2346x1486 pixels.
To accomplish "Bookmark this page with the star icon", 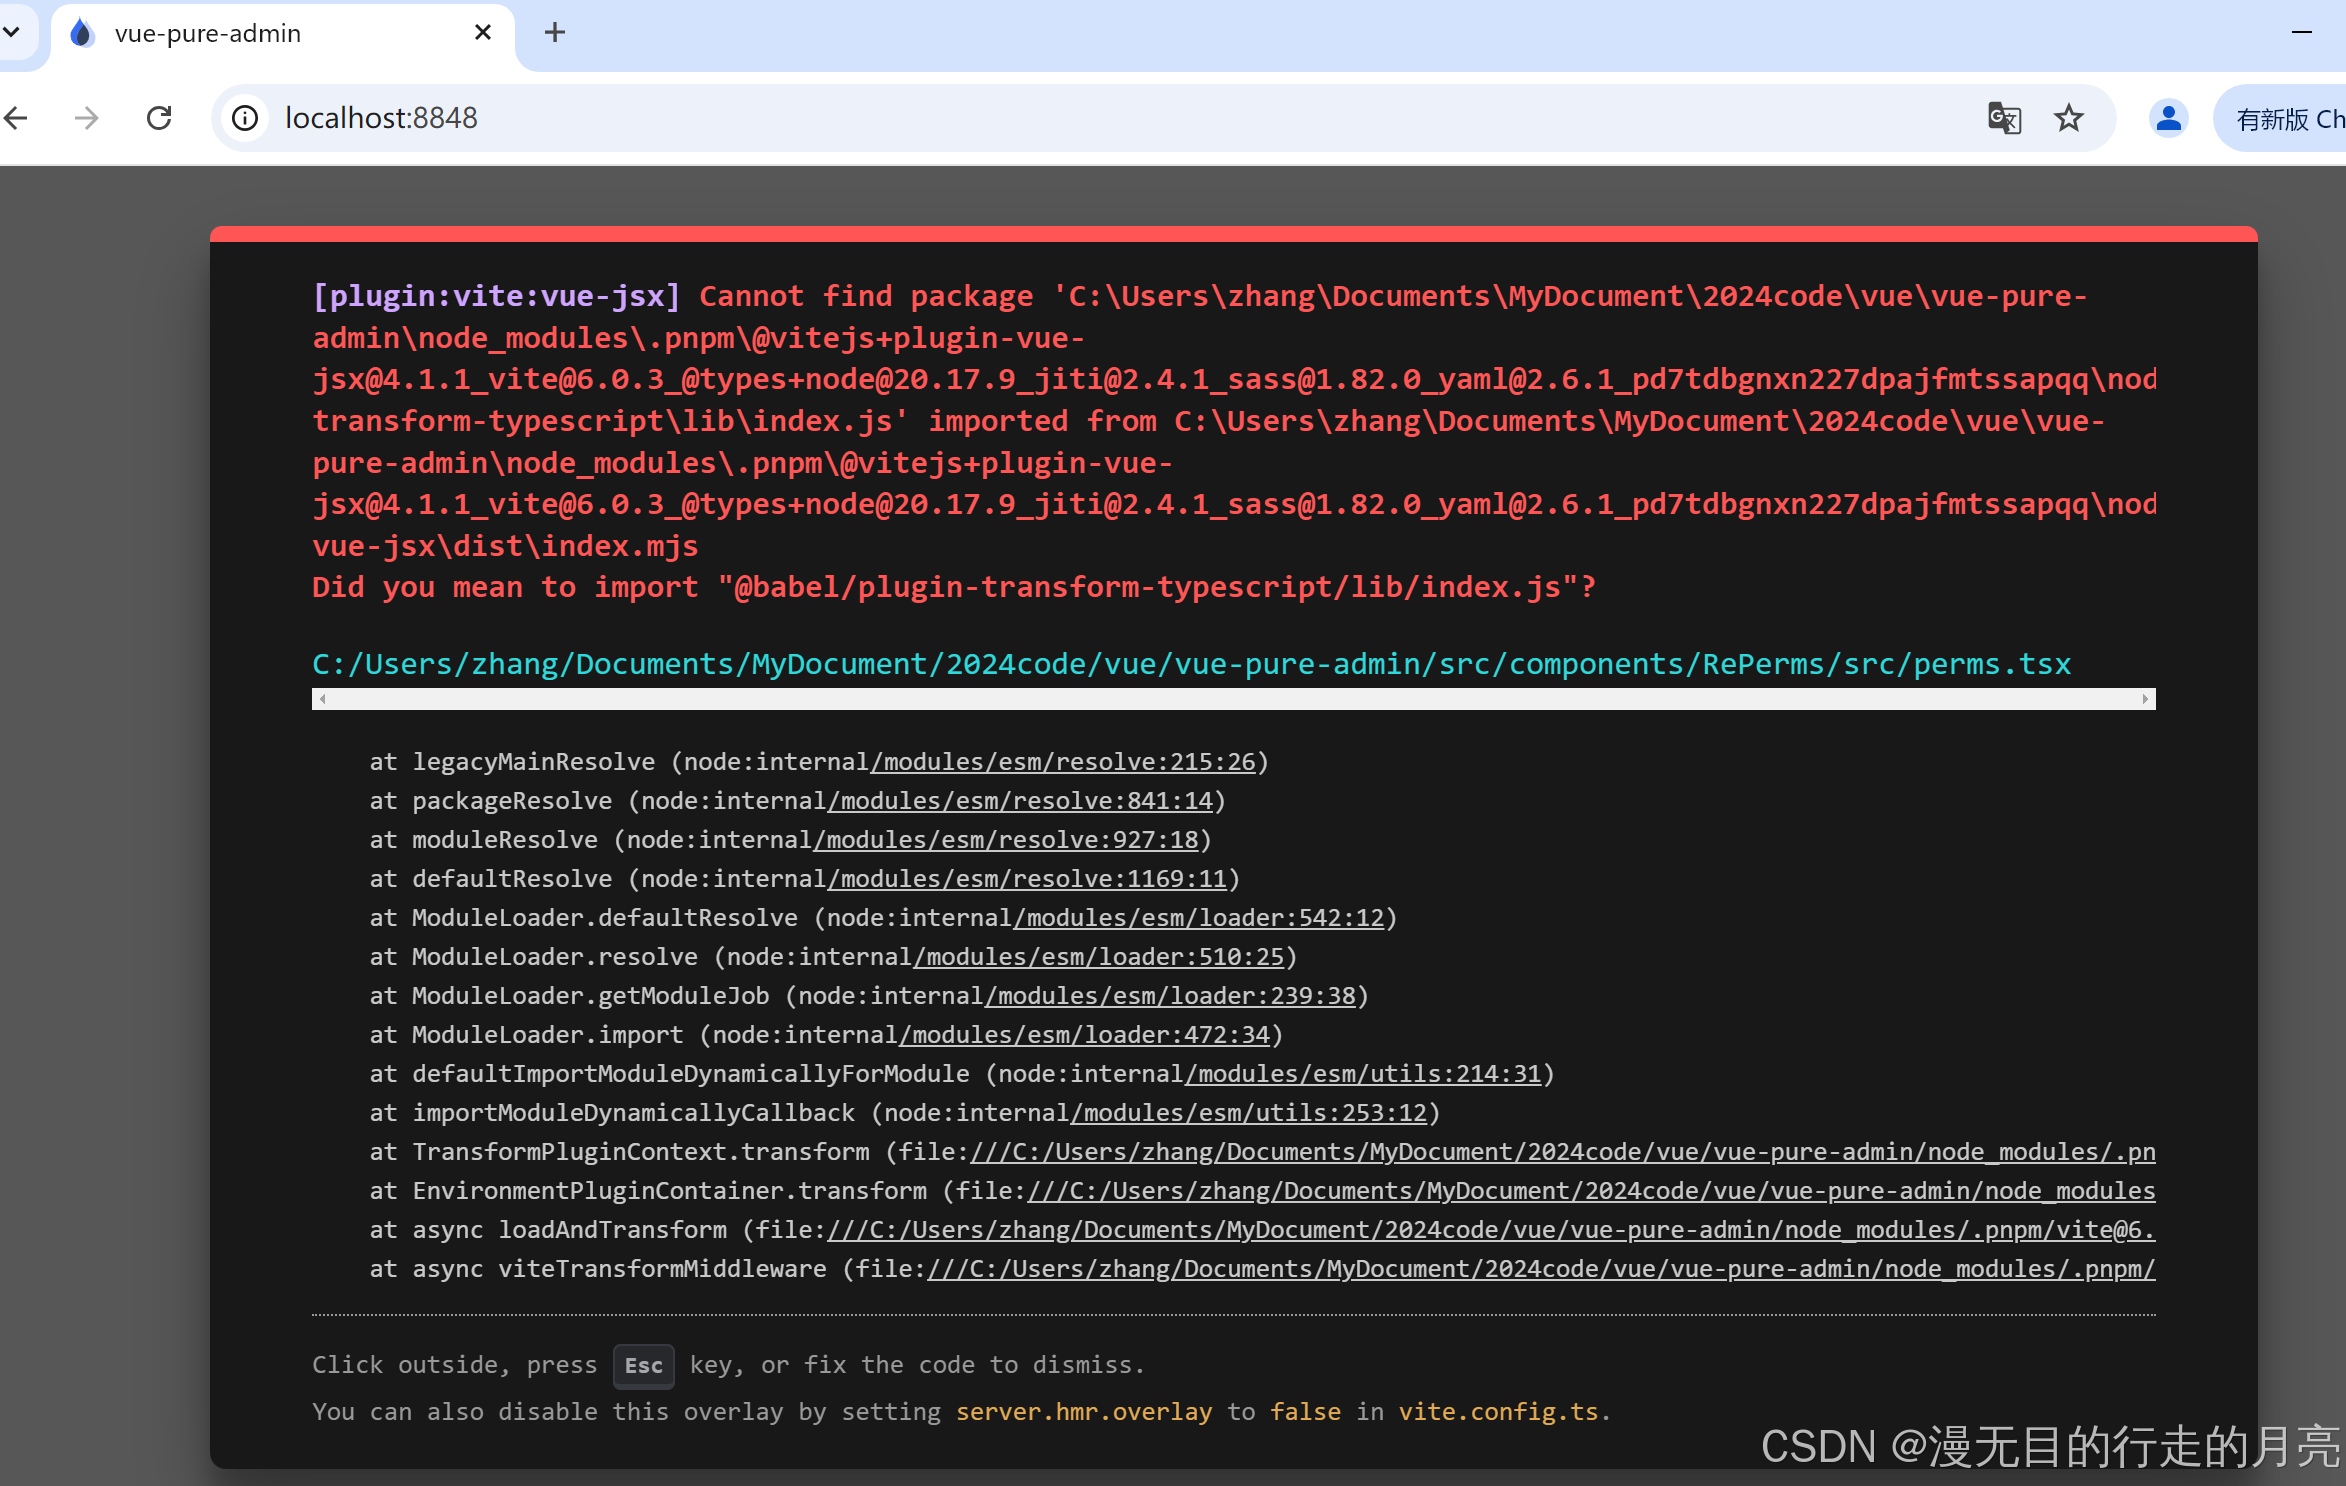I will (x=2068, y=118).
